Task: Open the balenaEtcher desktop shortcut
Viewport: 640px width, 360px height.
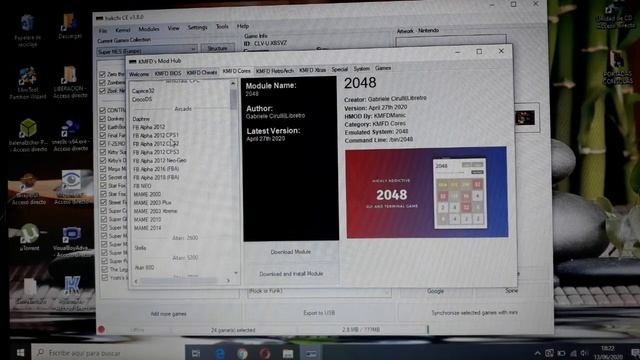Action: [28, 135]
